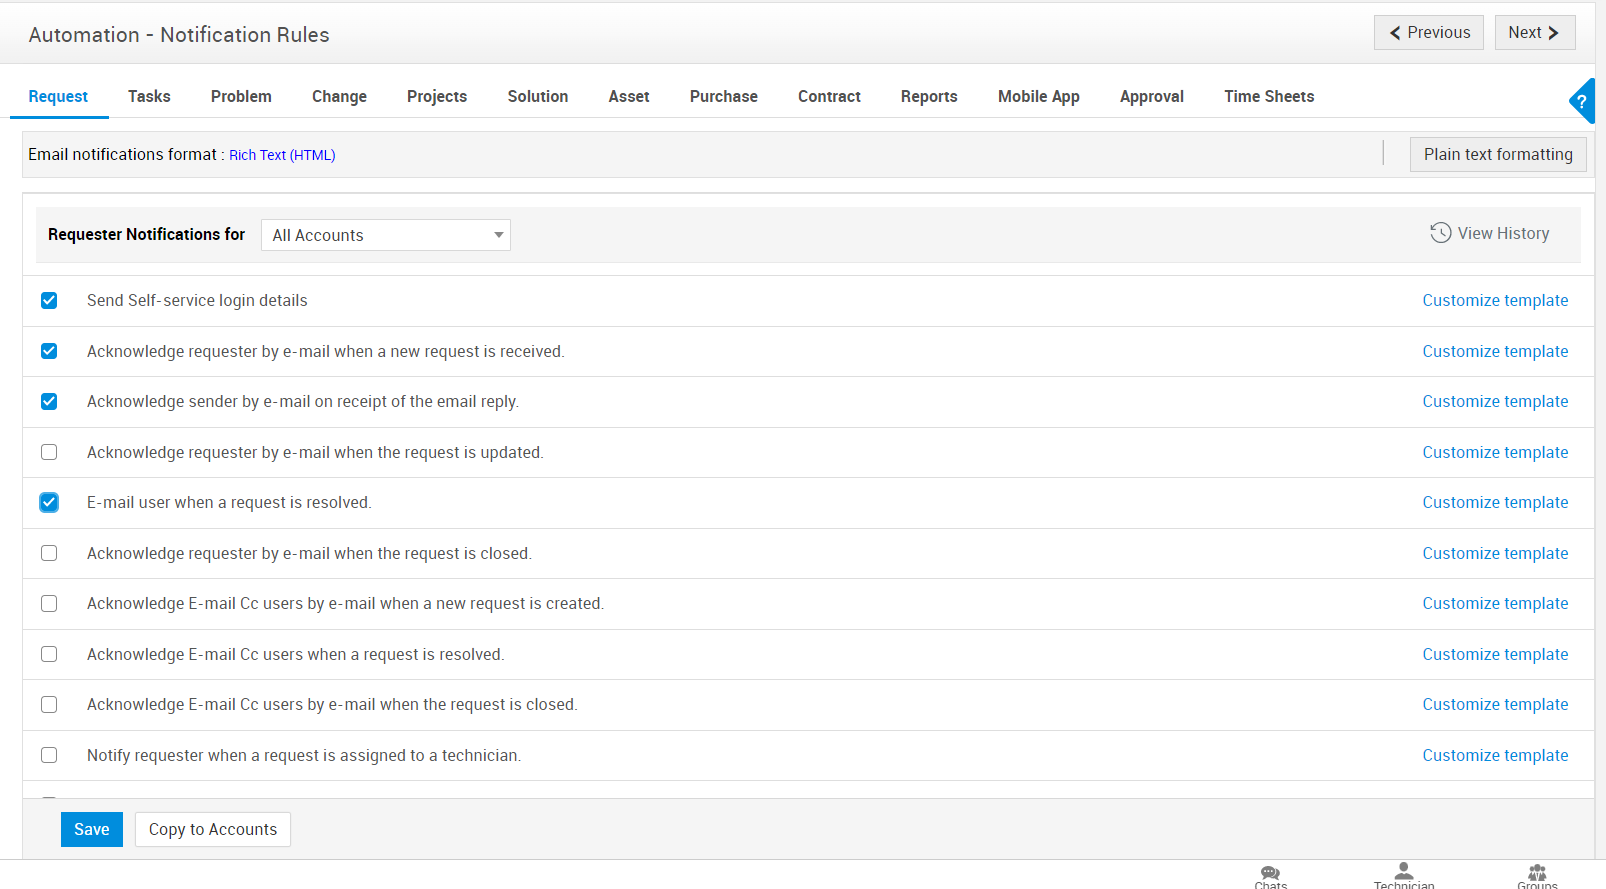1606x889 pixels.
Task: Customize template for Self-service login details
Action: (1494, 301)
